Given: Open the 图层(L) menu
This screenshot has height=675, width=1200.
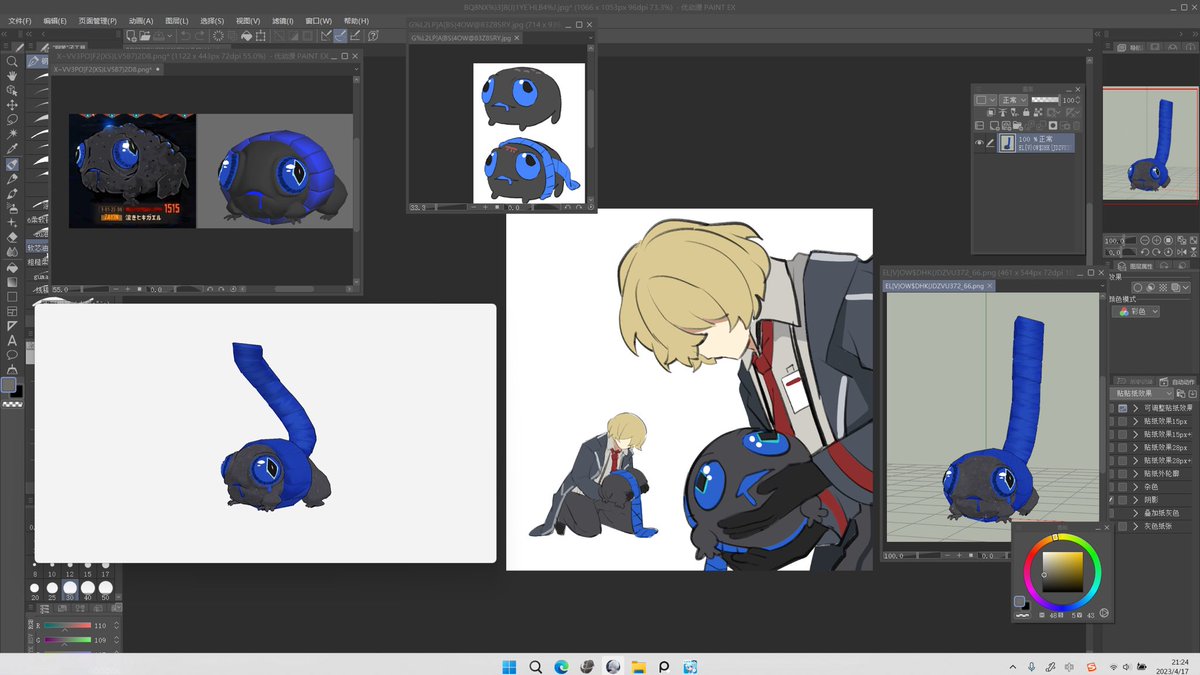Looking at the screenshot, I should [x=178, y=20].
